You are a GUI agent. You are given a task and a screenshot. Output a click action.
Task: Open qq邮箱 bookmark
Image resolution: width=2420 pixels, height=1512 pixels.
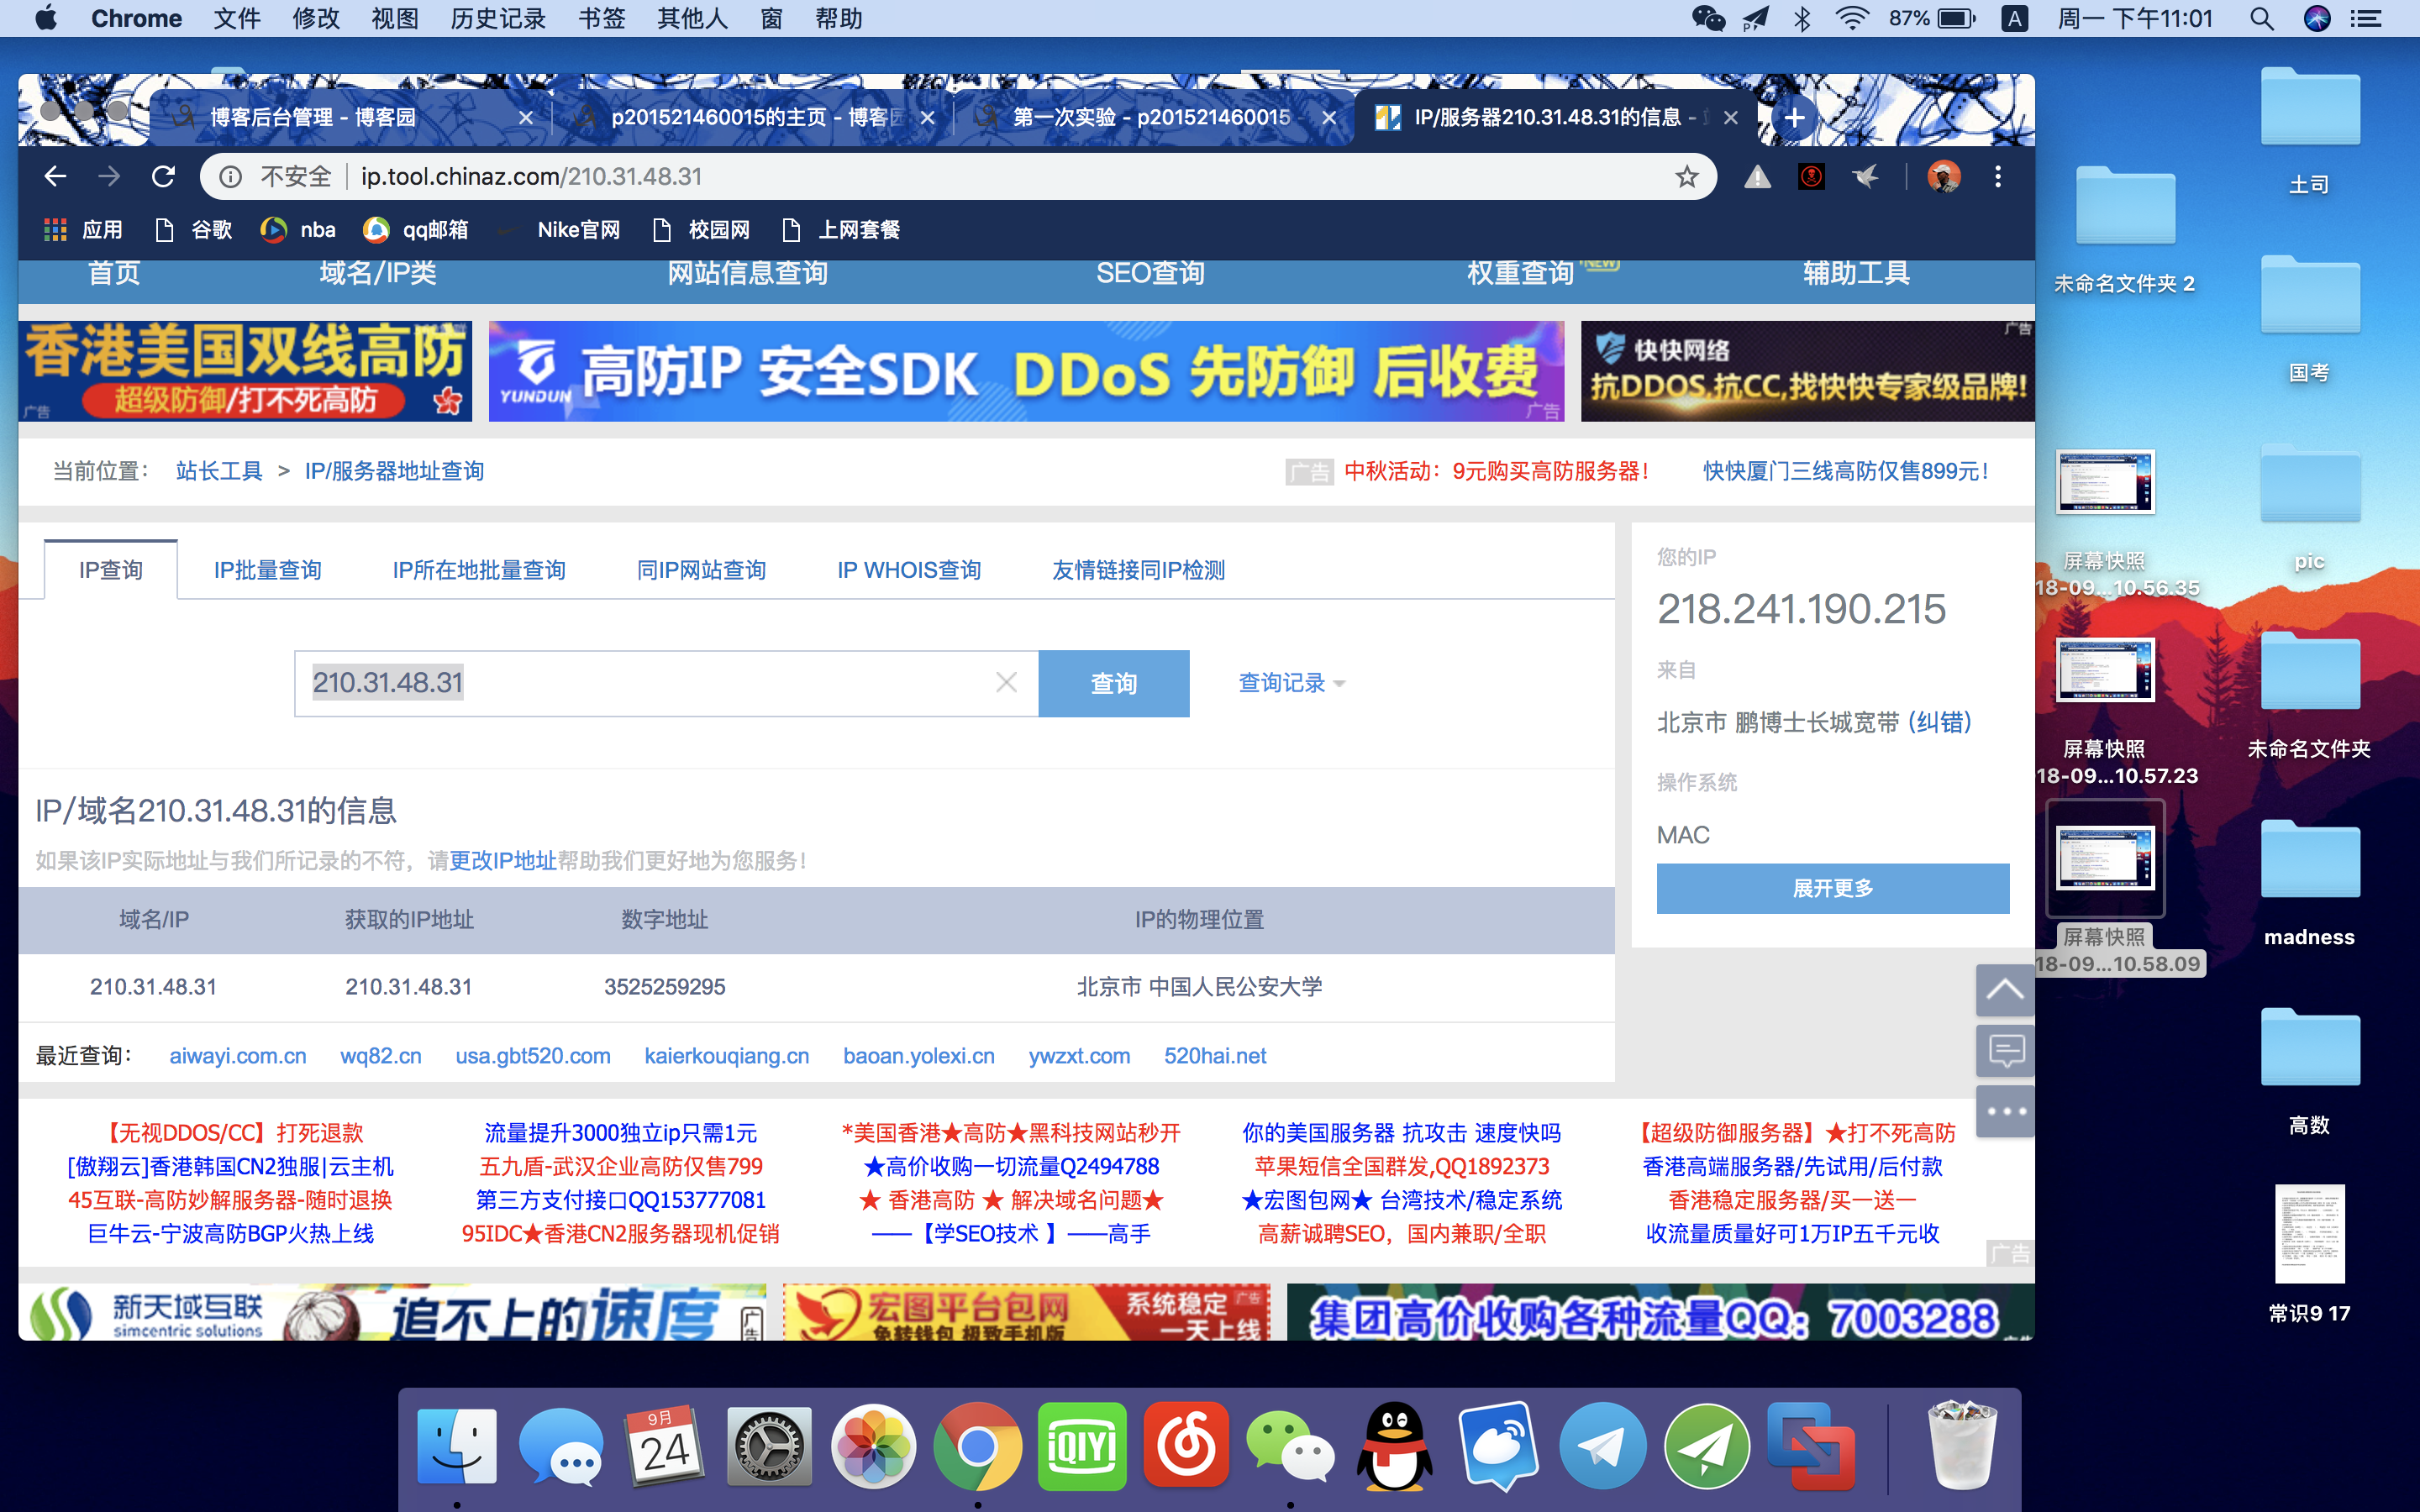coord(416,230)
